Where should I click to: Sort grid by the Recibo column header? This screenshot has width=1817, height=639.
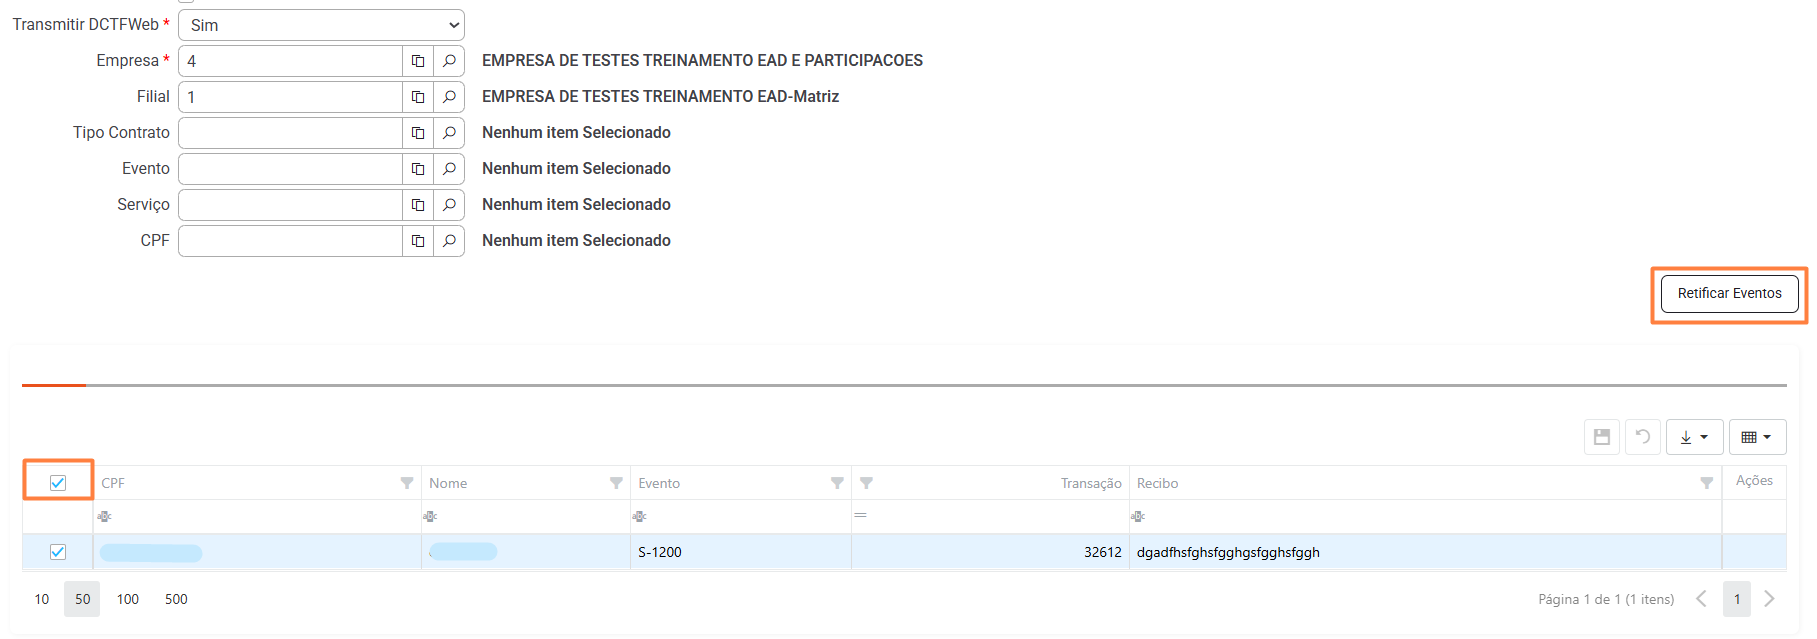click(1157, 483)
